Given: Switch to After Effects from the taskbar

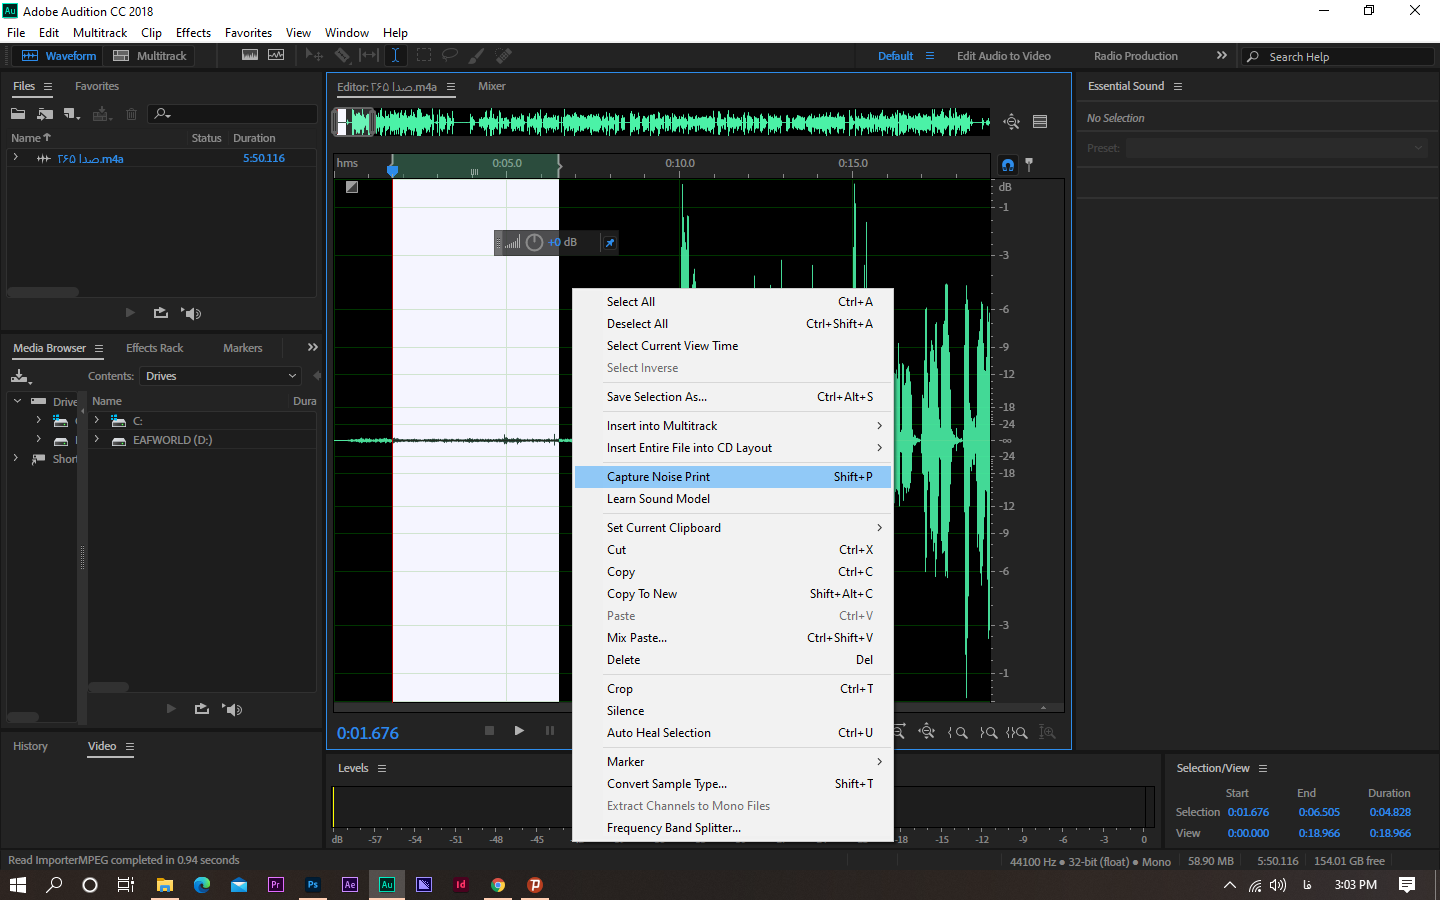Looking at the screenshot, I should [x=349, y=885].
